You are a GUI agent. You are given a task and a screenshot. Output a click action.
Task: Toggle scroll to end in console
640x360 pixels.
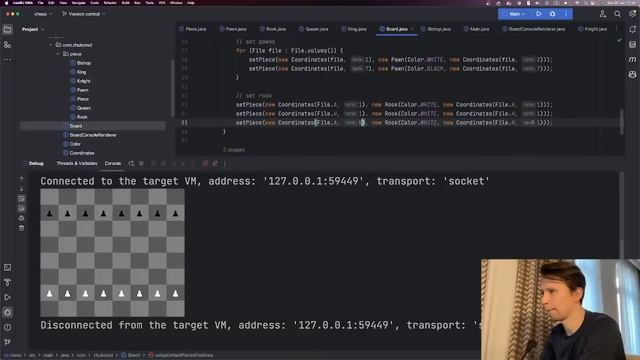pyautogui.click(x=22, y=209)
